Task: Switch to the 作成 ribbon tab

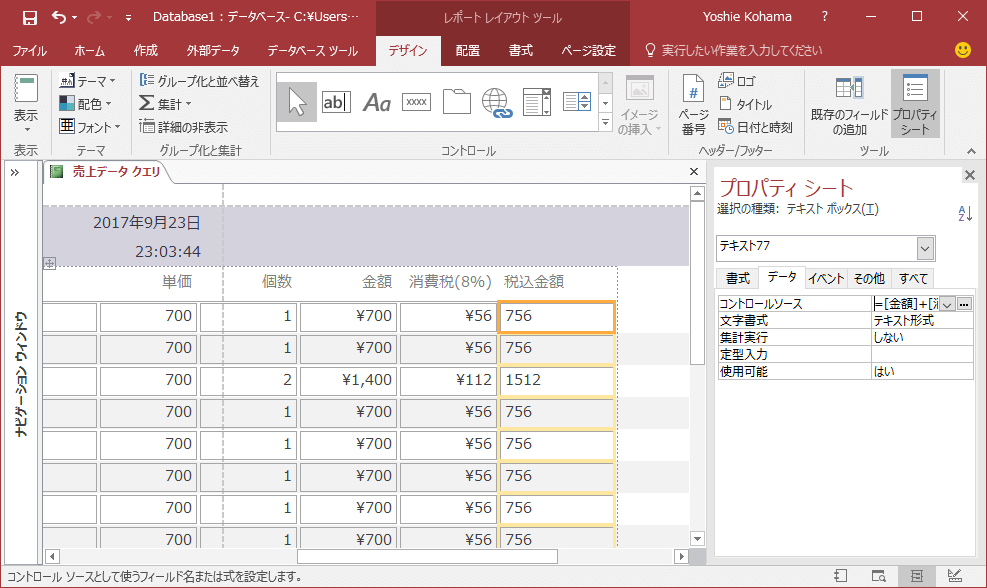Action: click(x=145, y=50)
